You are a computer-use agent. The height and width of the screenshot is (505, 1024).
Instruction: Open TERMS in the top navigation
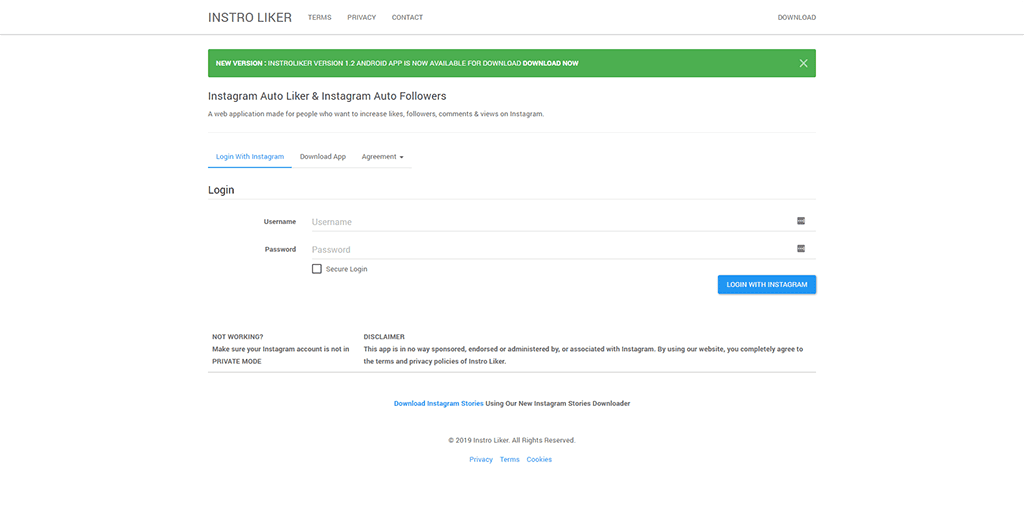click(320, 18)
